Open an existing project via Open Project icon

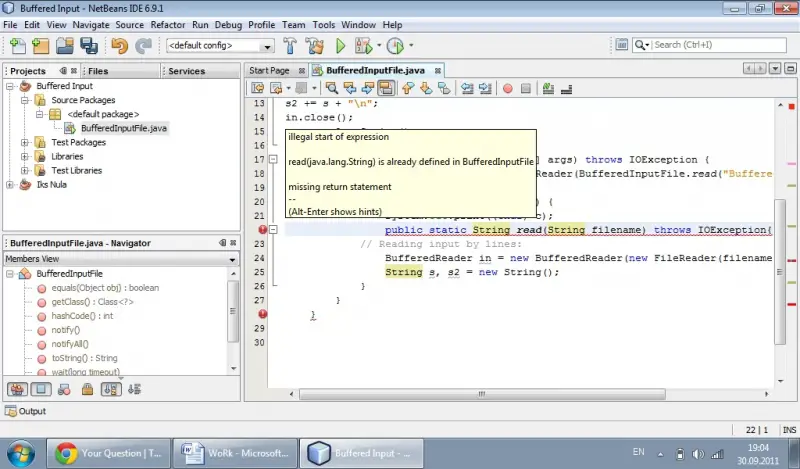pos(65,46)
